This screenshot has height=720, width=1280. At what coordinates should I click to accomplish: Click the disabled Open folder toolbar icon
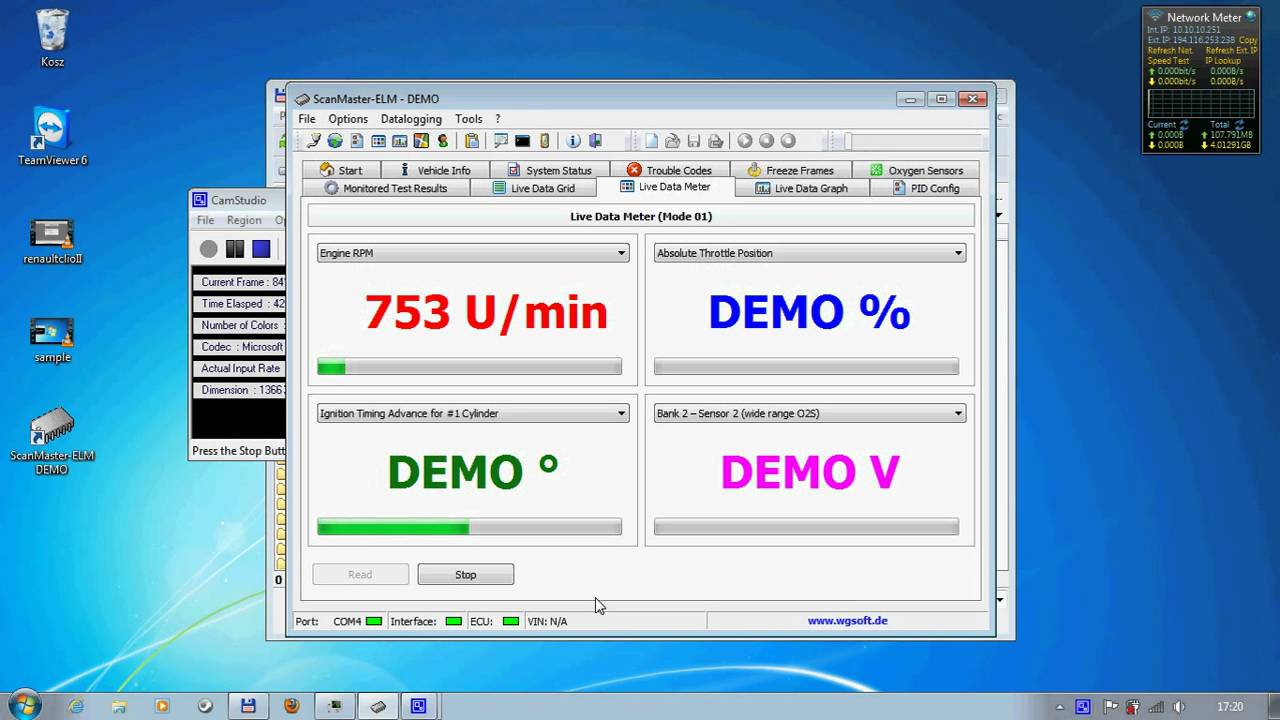(x=673, y=141)
